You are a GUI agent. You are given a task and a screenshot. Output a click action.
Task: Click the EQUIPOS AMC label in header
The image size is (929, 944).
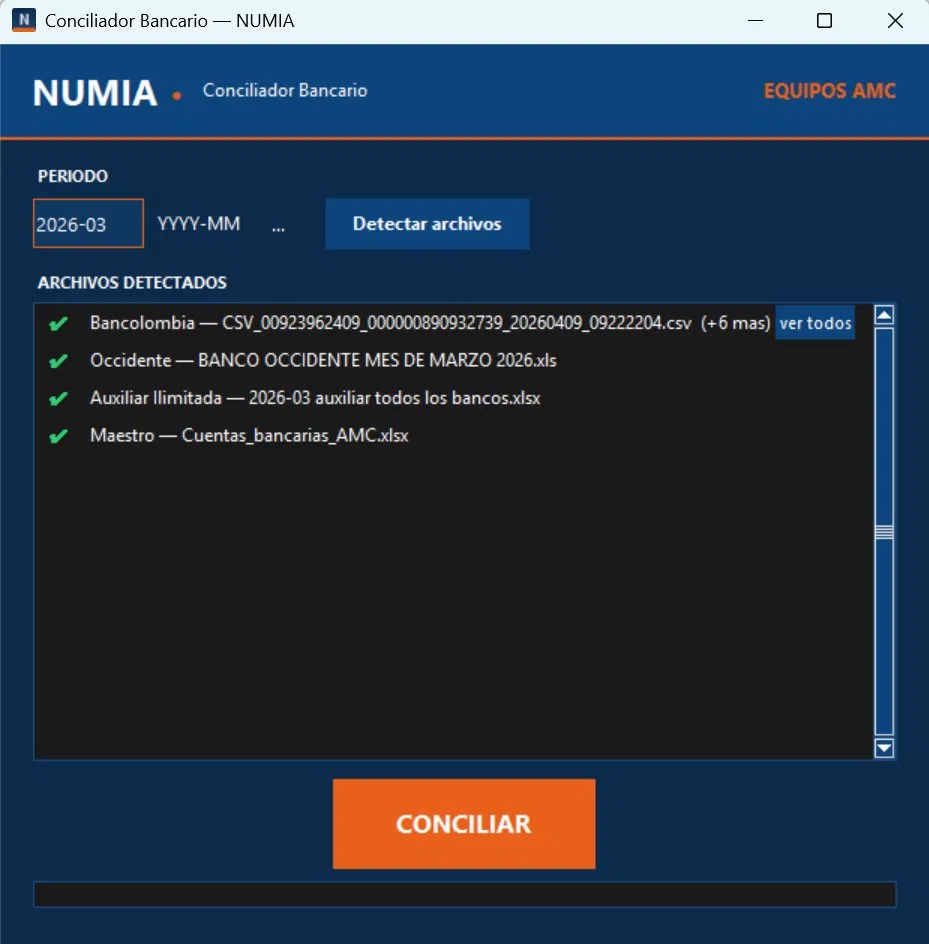point(830,91)
